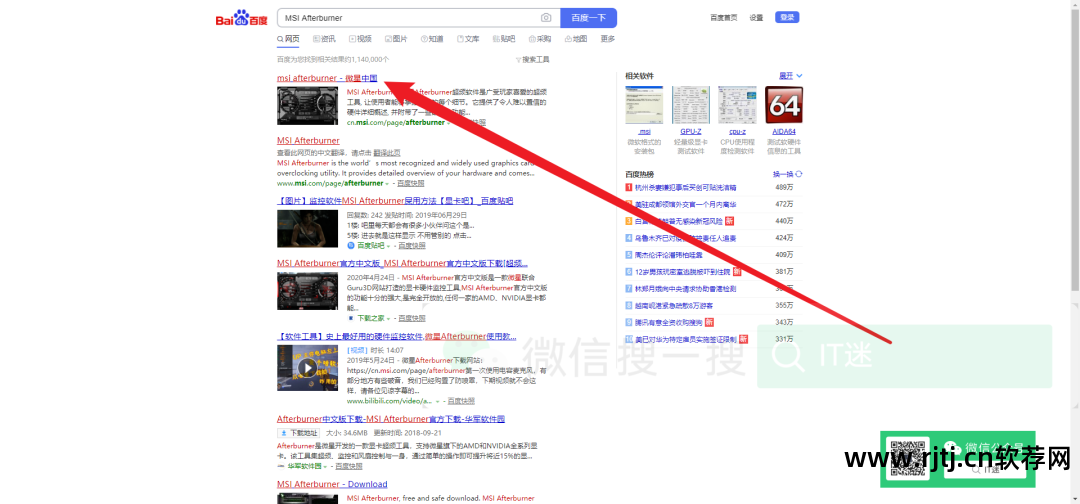This screenshot has height=504, width=1080.
Task: Switch to the 文库 tab
Action: 468,39
